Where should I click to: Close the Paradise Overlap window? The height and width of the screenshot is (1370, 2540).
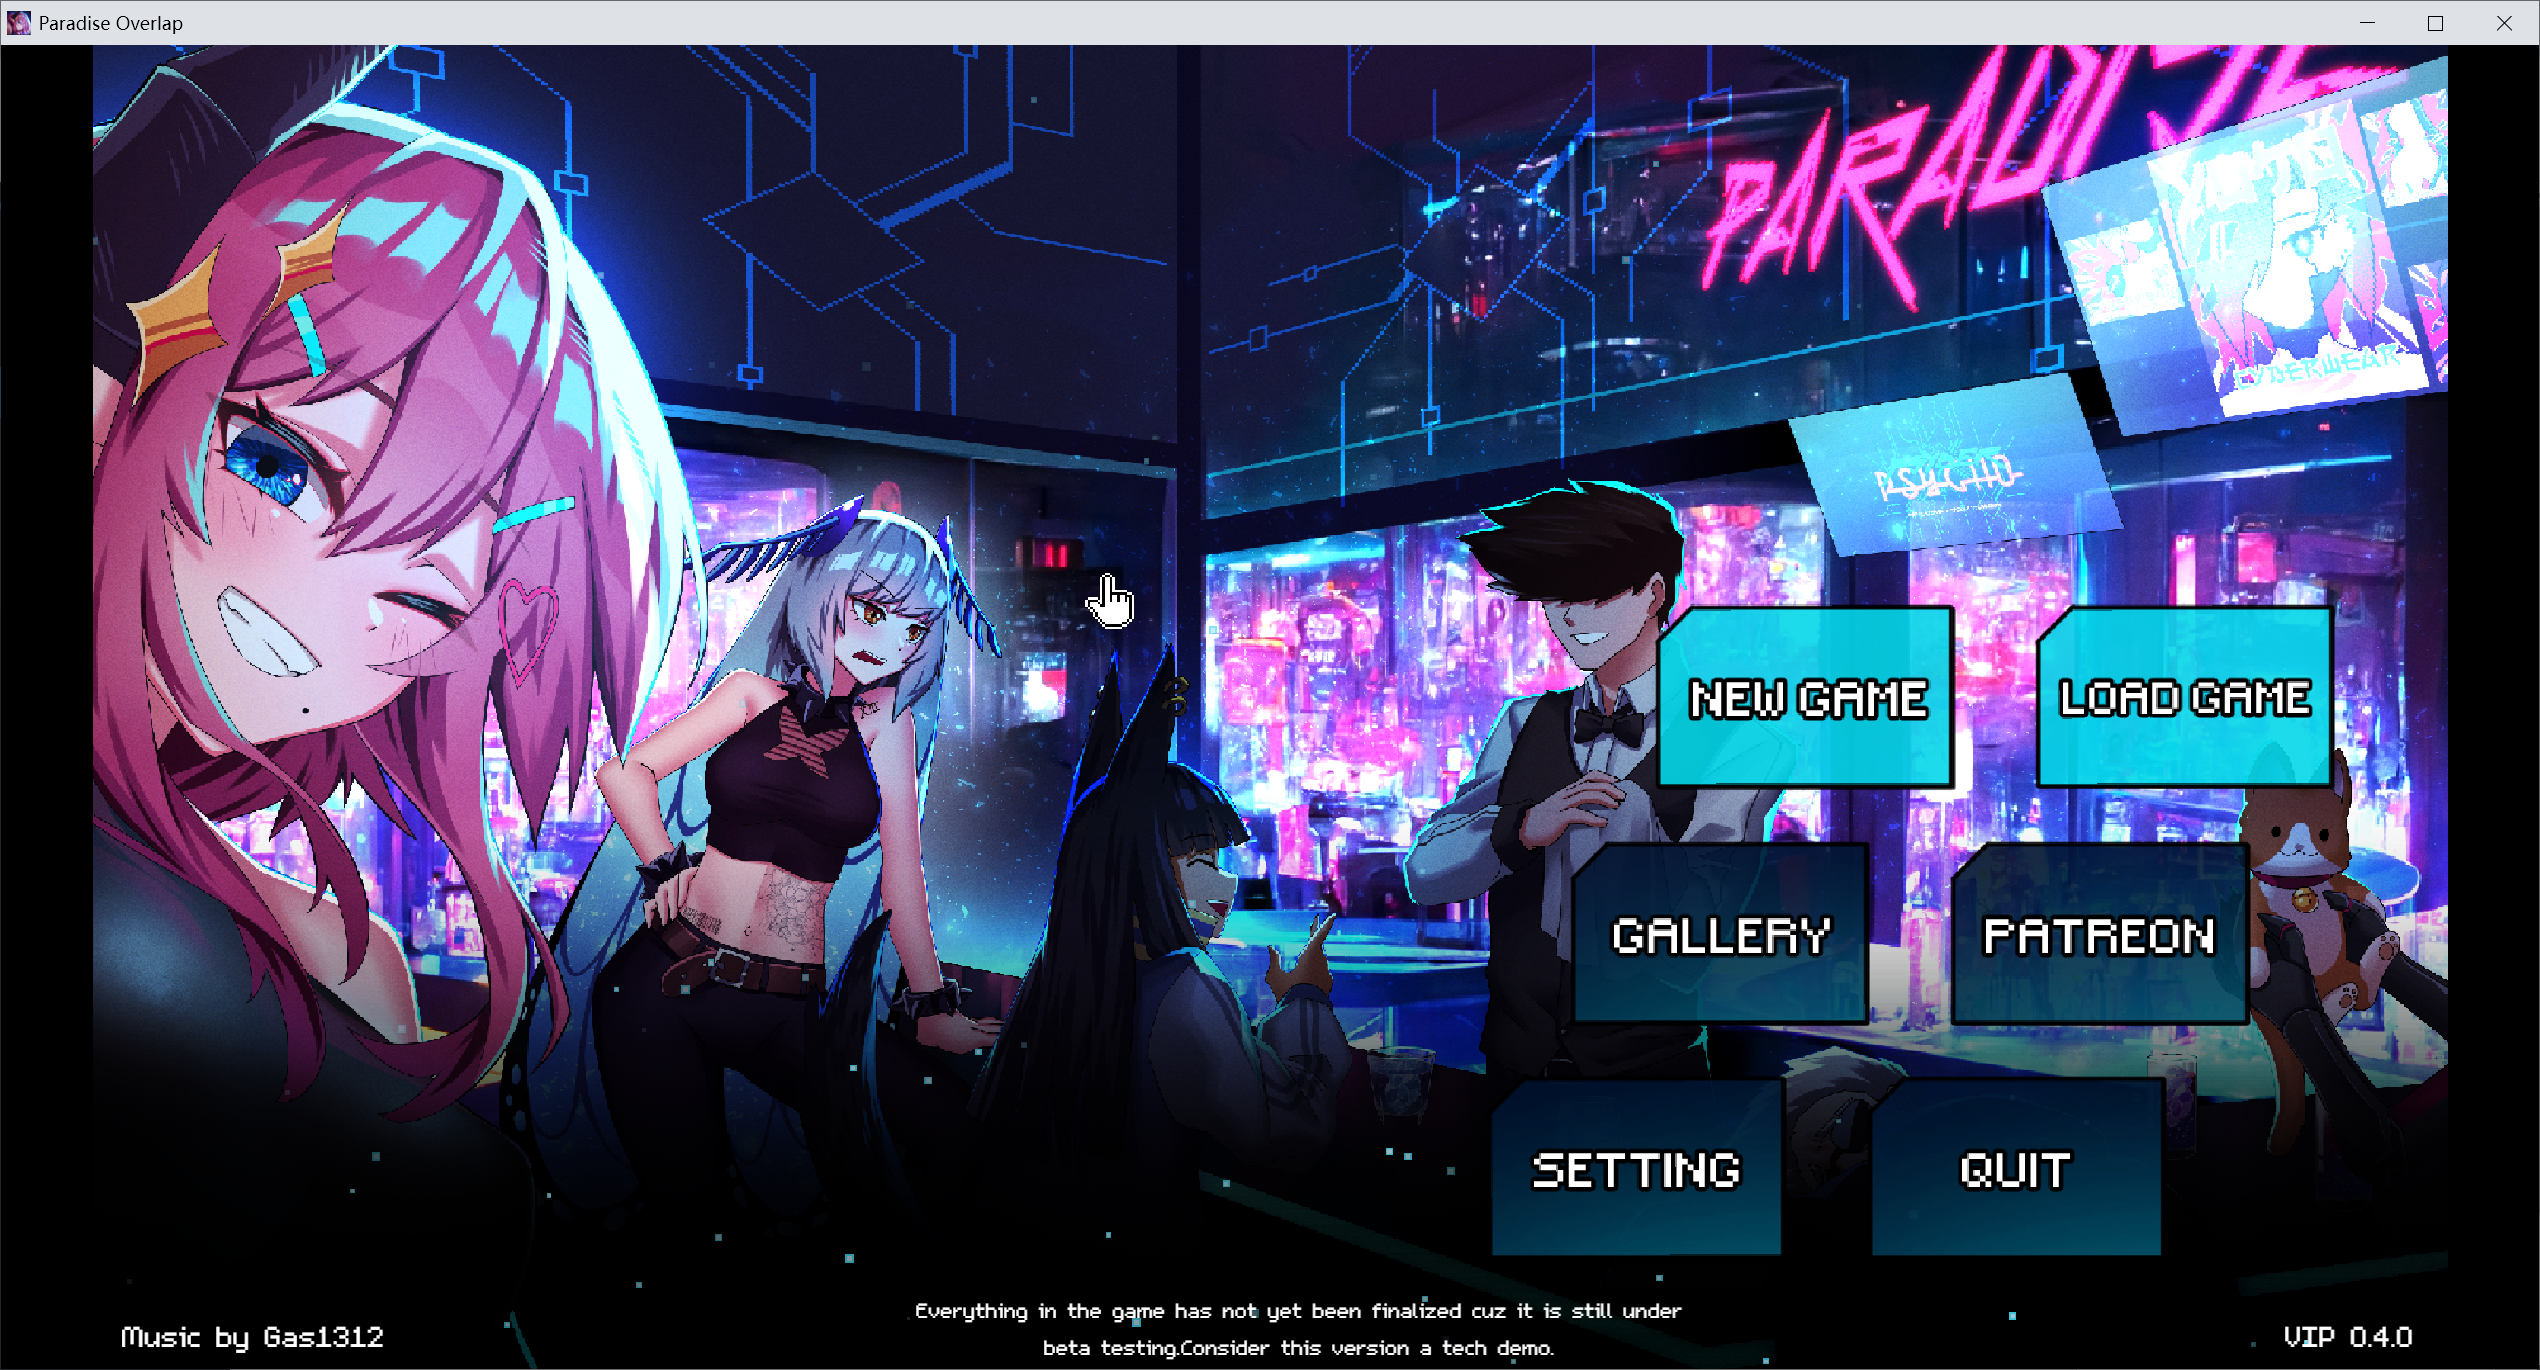click(x=2503, y=23)
